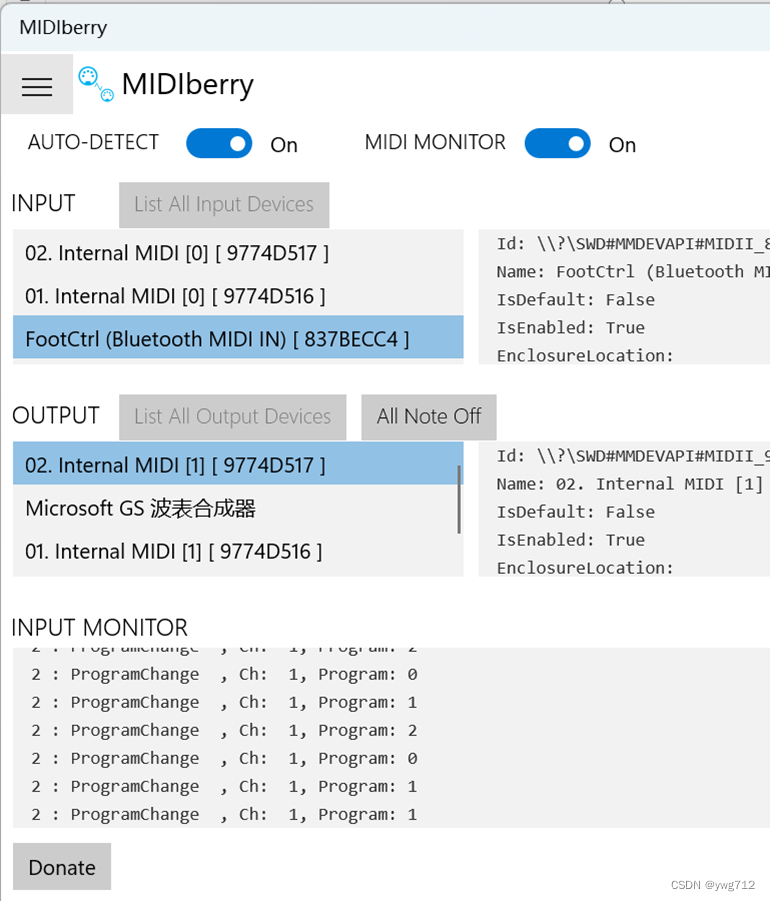Disable the MIDI MONITOR toggle
This screenshot has width=770, height=901.
pyautogui.click(x=557, y=143)
